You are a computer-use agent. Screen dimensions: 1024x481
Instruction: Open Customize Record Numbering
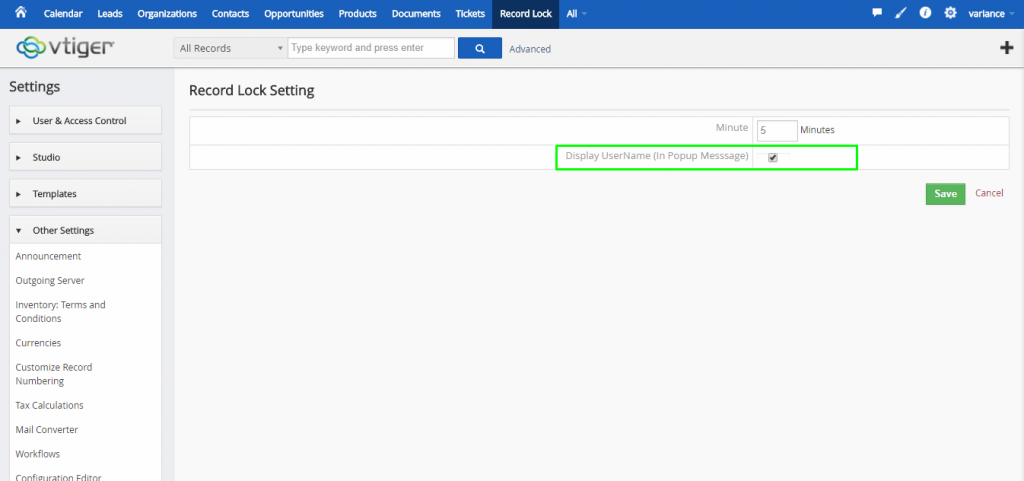(54, 374)
